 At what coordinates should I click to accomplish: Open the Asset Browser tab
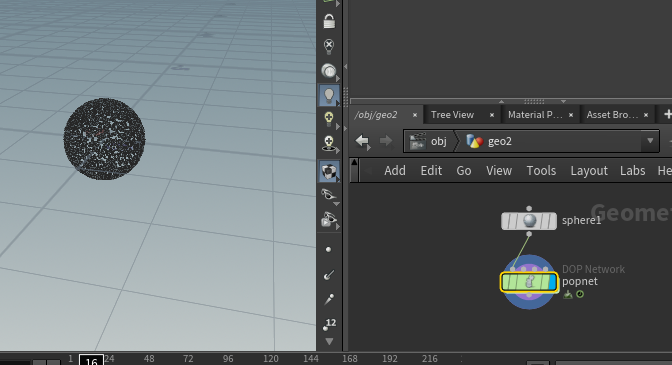(x=612, y=115)
